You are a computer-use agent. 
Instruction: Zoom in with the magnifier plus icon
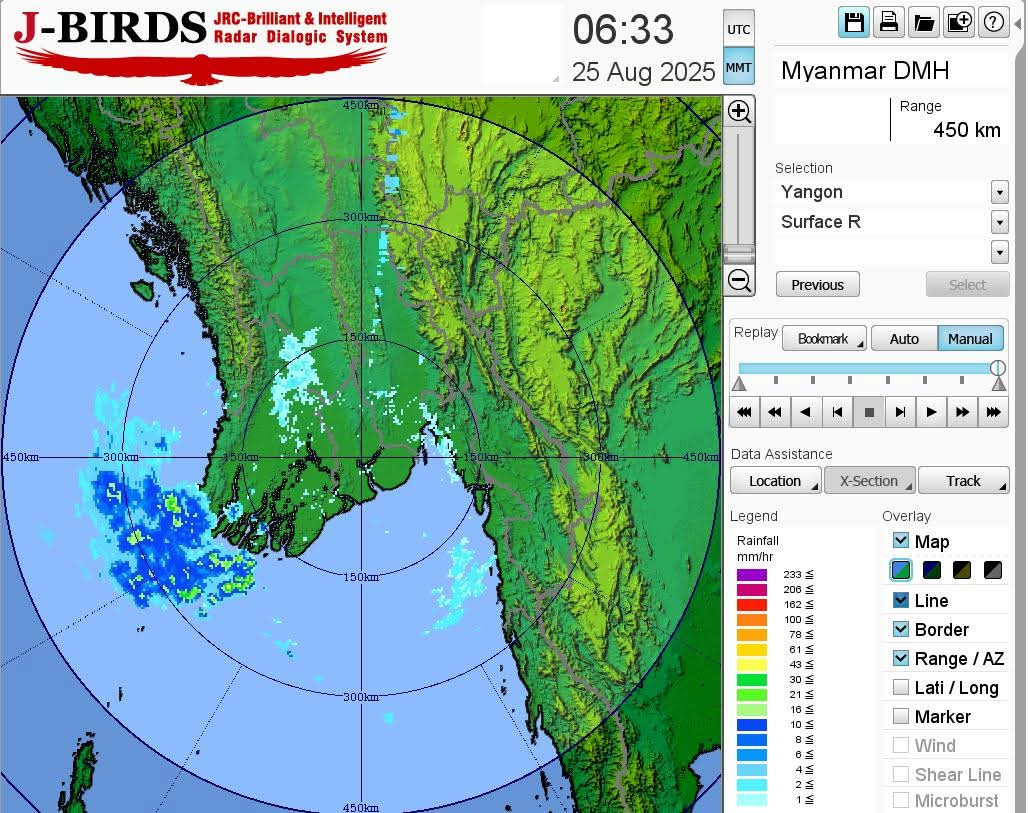coord(739,111)
